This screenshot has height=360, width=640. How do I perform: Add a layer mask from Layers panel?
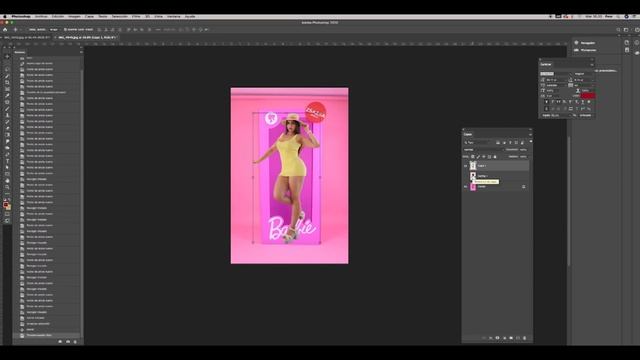click(x=497, y=338)
